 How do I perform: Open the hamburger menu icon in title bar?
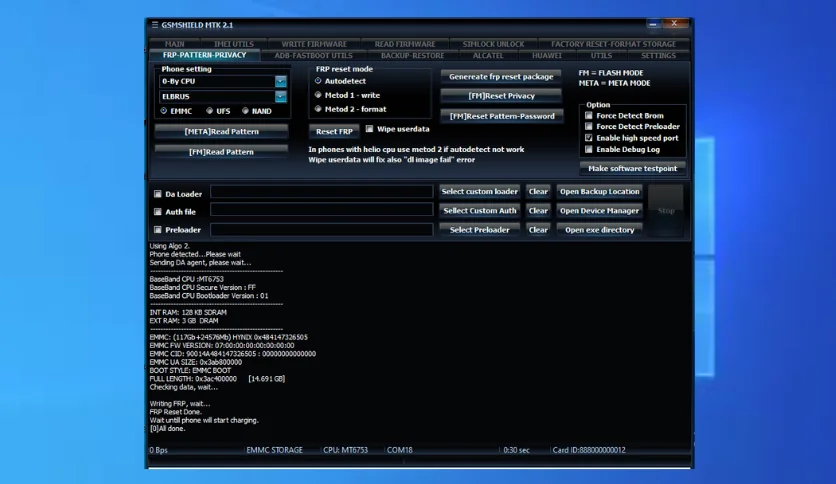pos(155,25)
